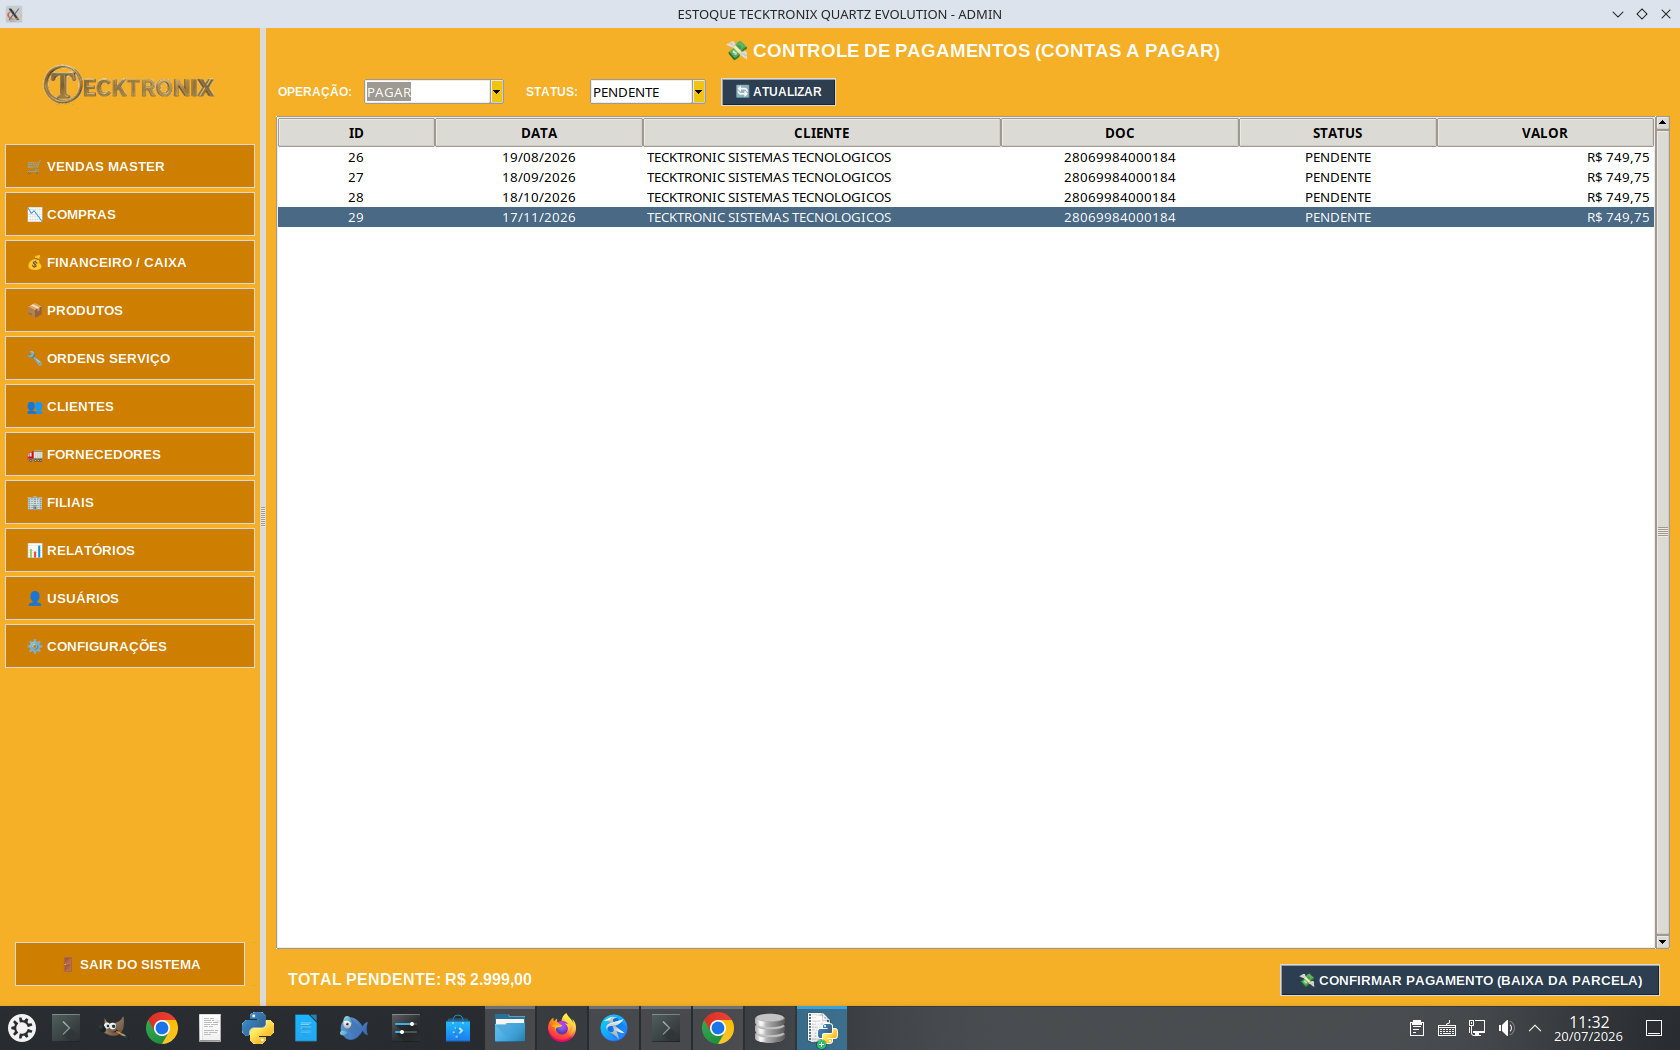This screenshot has height=1050, width=1680.
Task: Launch Firefox from the taskbar
Action: tap(562, 1028)
